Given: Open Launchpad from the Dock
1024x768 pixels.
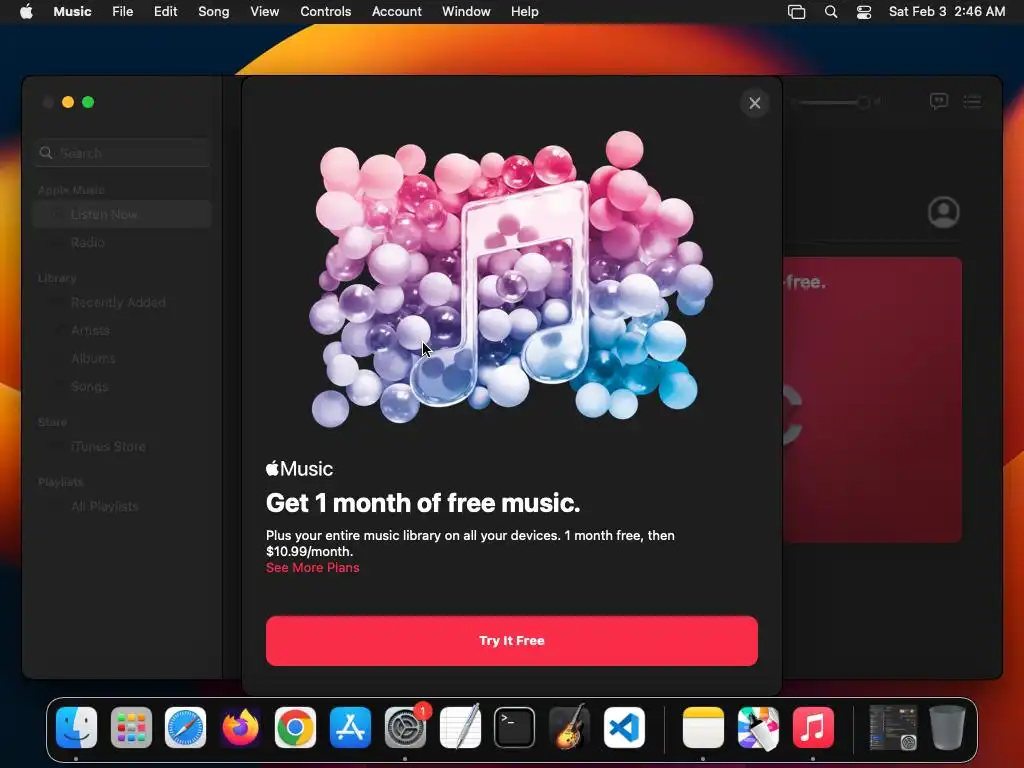Looking at the screenshot, I should [131, 727].
